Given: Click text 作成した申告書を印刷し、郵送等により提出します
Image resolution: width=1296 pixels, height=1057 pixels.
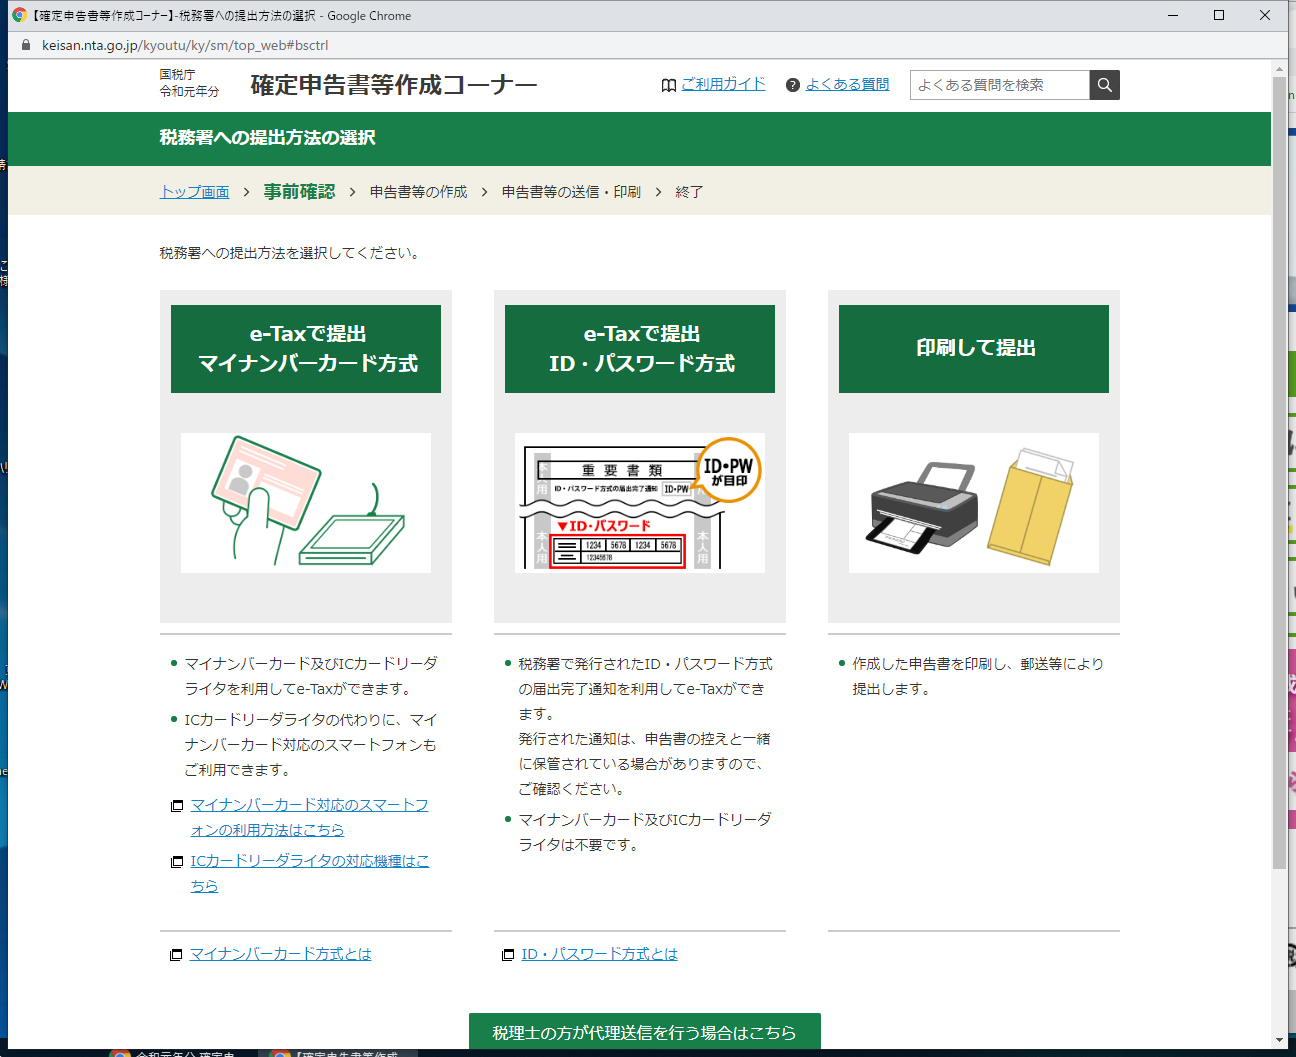Looking at the screenshot, I should click(x=978, y=676).
